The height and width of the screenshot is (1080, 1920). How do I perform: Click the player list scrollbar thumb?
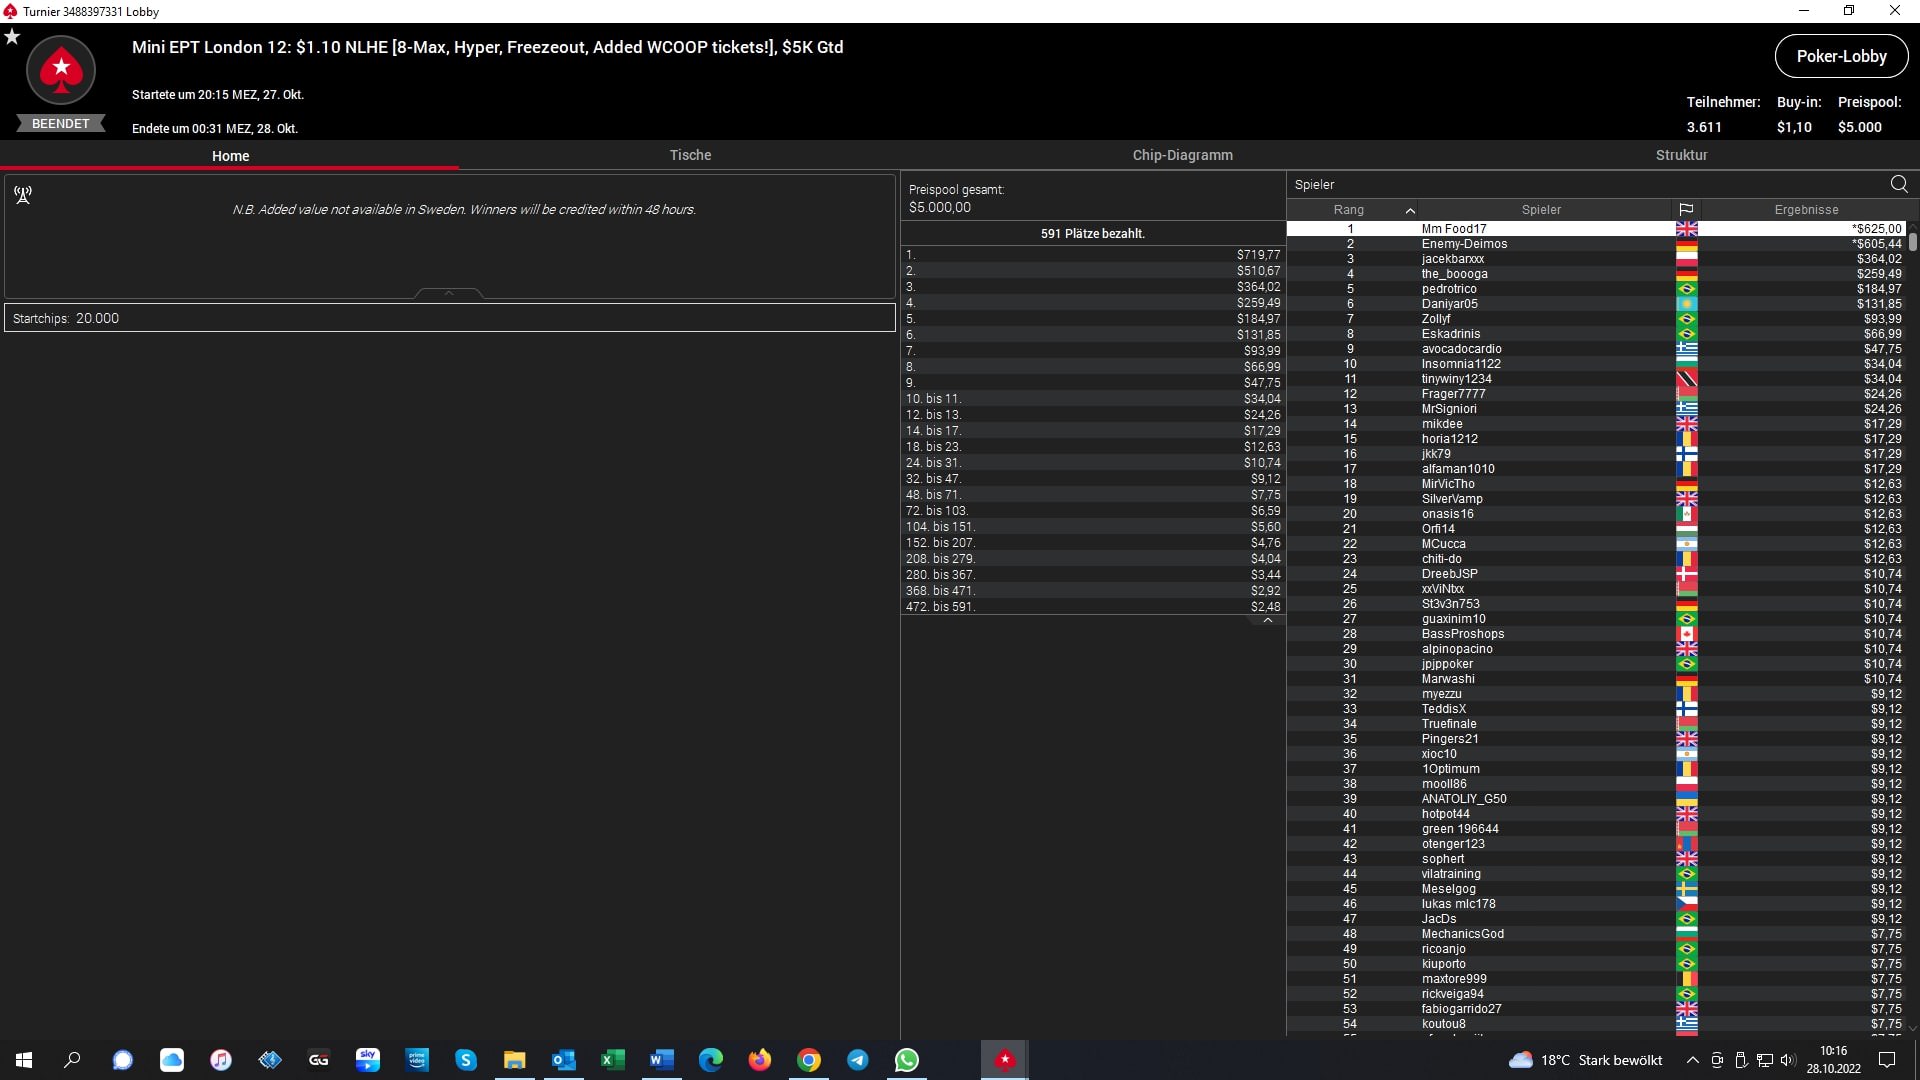[1912, 241]
